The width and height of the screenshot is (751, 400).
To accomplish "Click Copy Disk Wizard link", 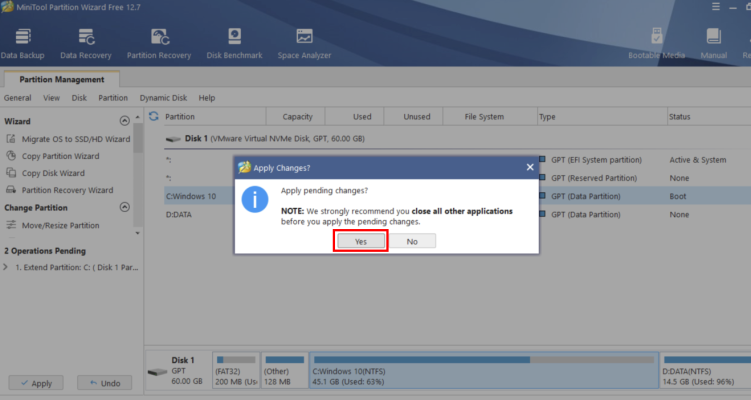I will click(53, 173).
